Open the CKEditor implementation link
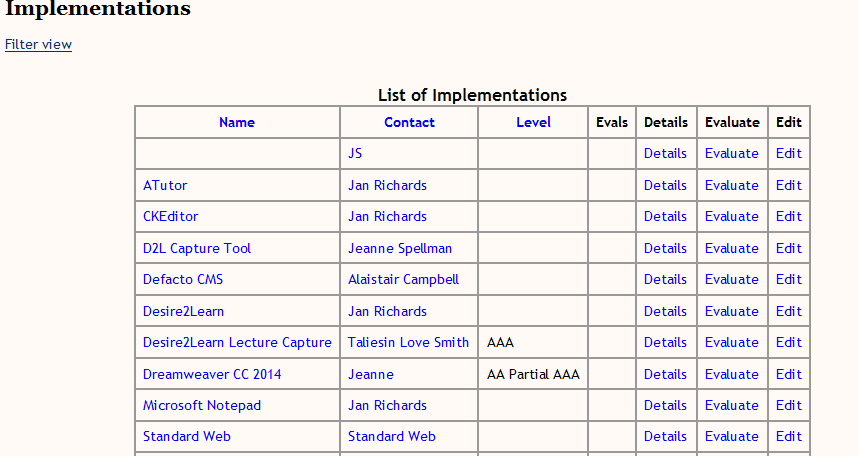Screen dimensions: 859x456 [171, 216]
